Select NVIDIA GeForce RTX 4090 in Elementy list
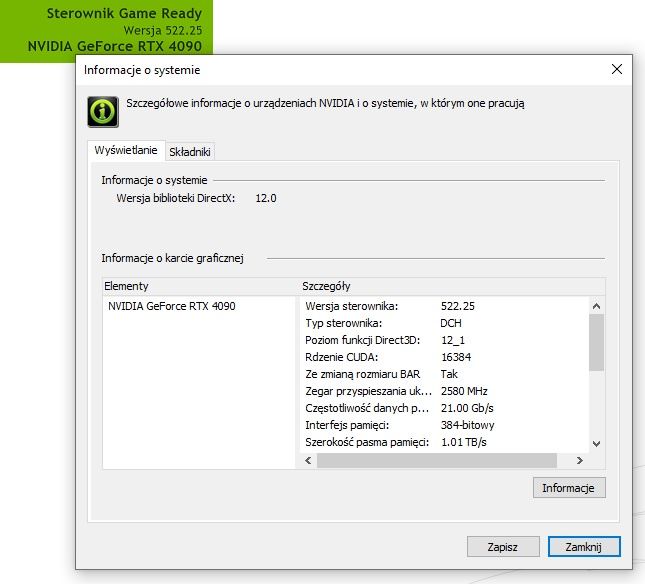The width and height of the screenshot is (645, 584). [172, 306]
